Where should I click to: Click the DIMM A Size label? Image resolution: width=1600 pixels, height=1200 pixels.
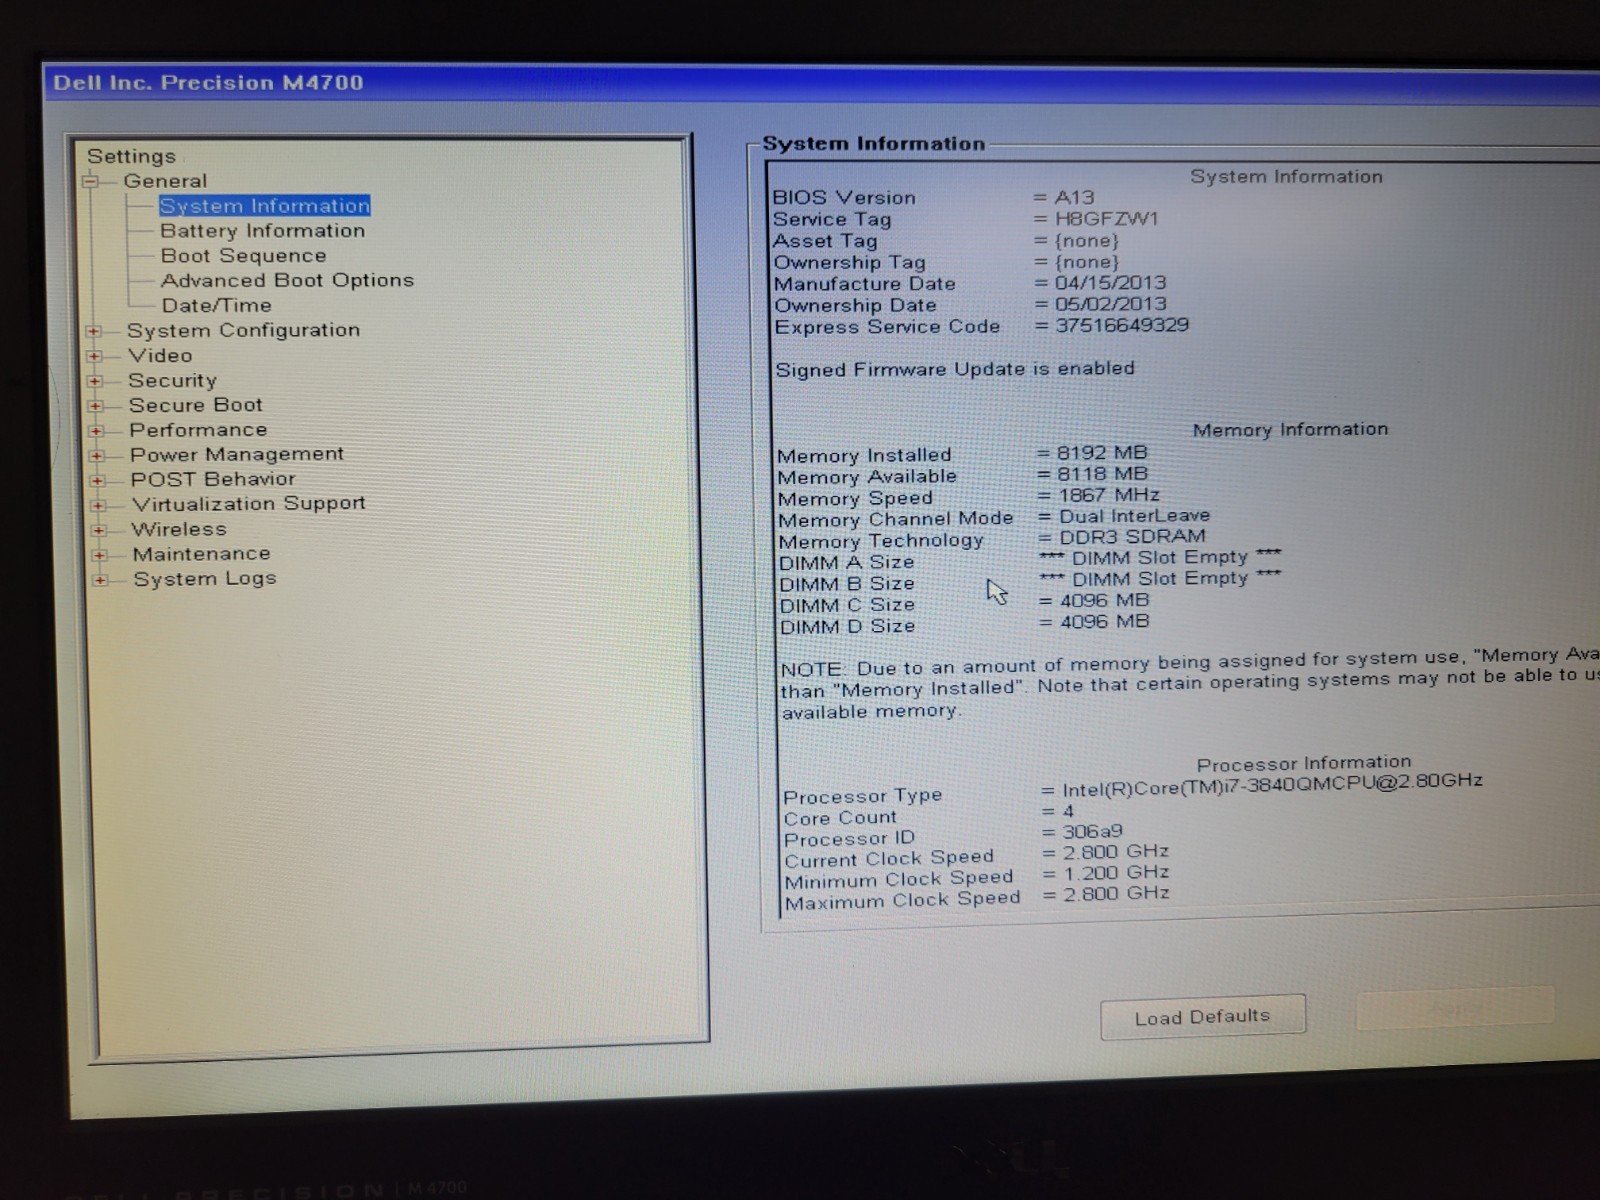pos(847,563)
